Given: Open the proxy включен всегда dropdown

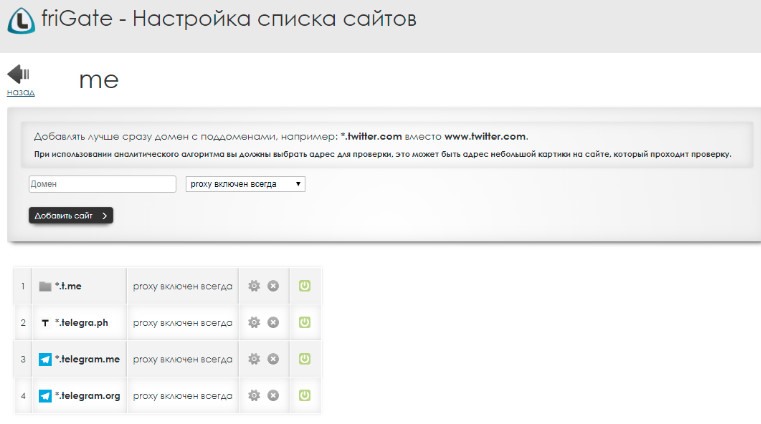Looking at the screenshot, I should pyautogui.click(x=246, y=184).
